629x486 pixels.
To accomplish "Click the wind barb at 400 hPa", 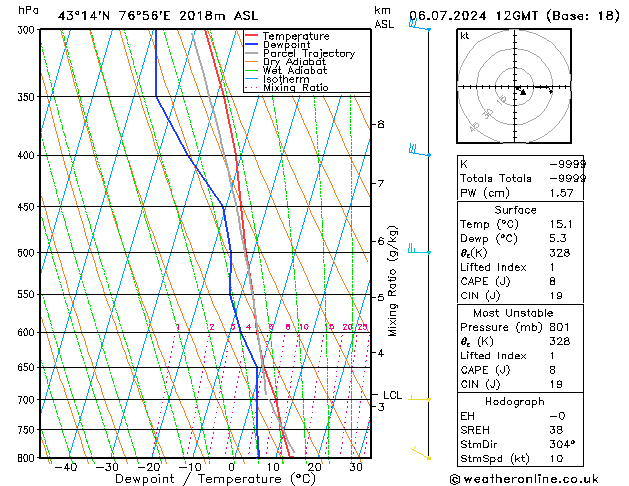I will 420,150.
